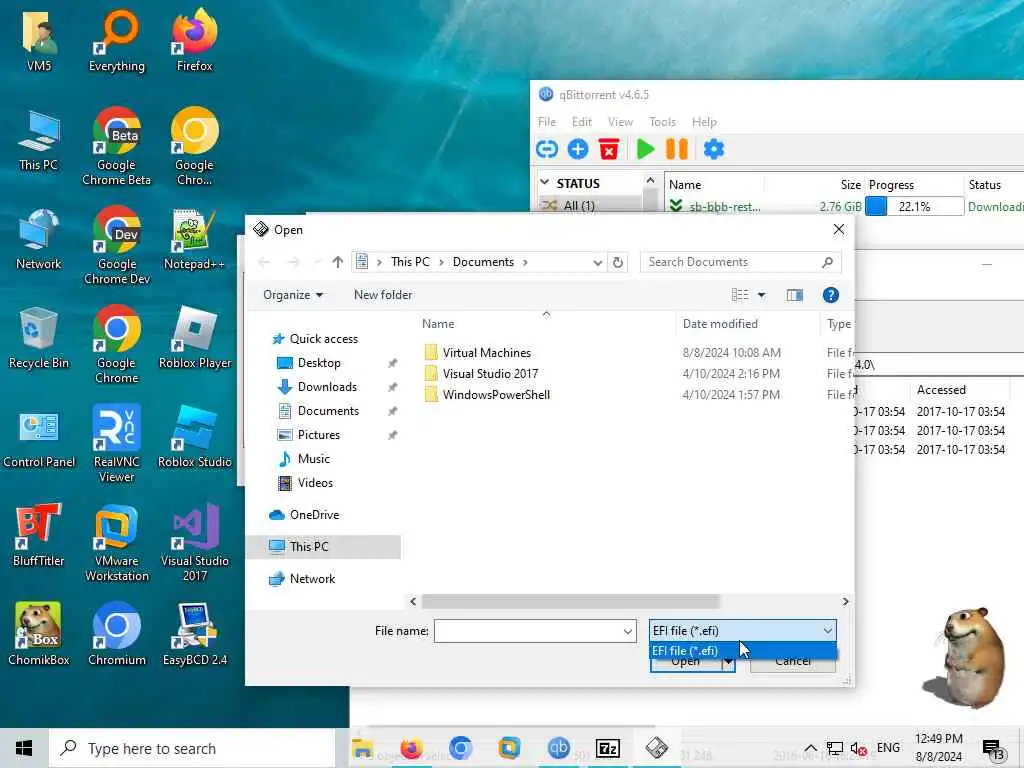
Task: Open the Chromium desktop shortcut
Action: coord(117,634)
